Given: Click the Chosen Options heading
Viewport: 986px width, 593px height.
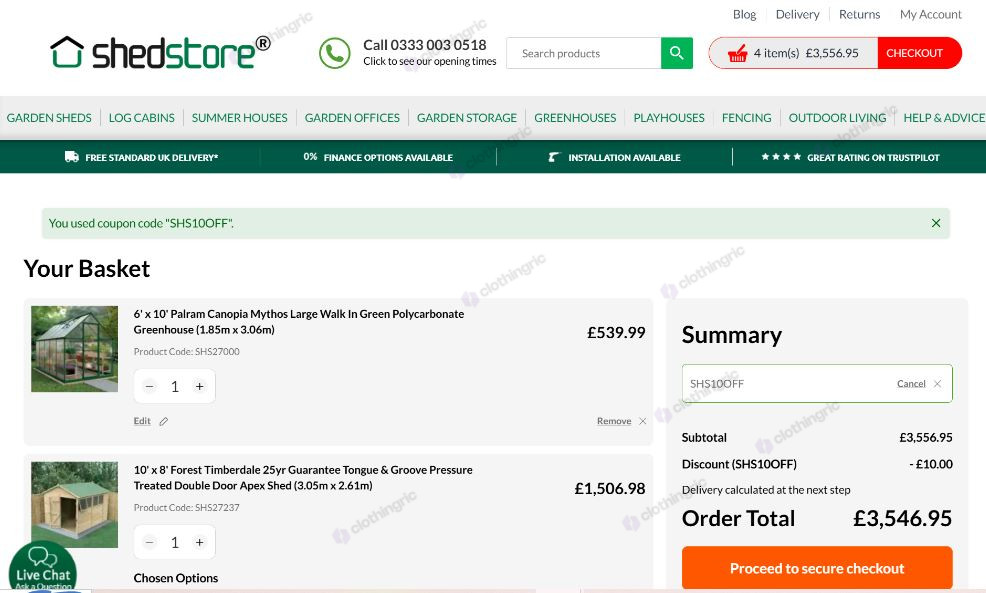Looking at the screenshot, I should point(176,578).
